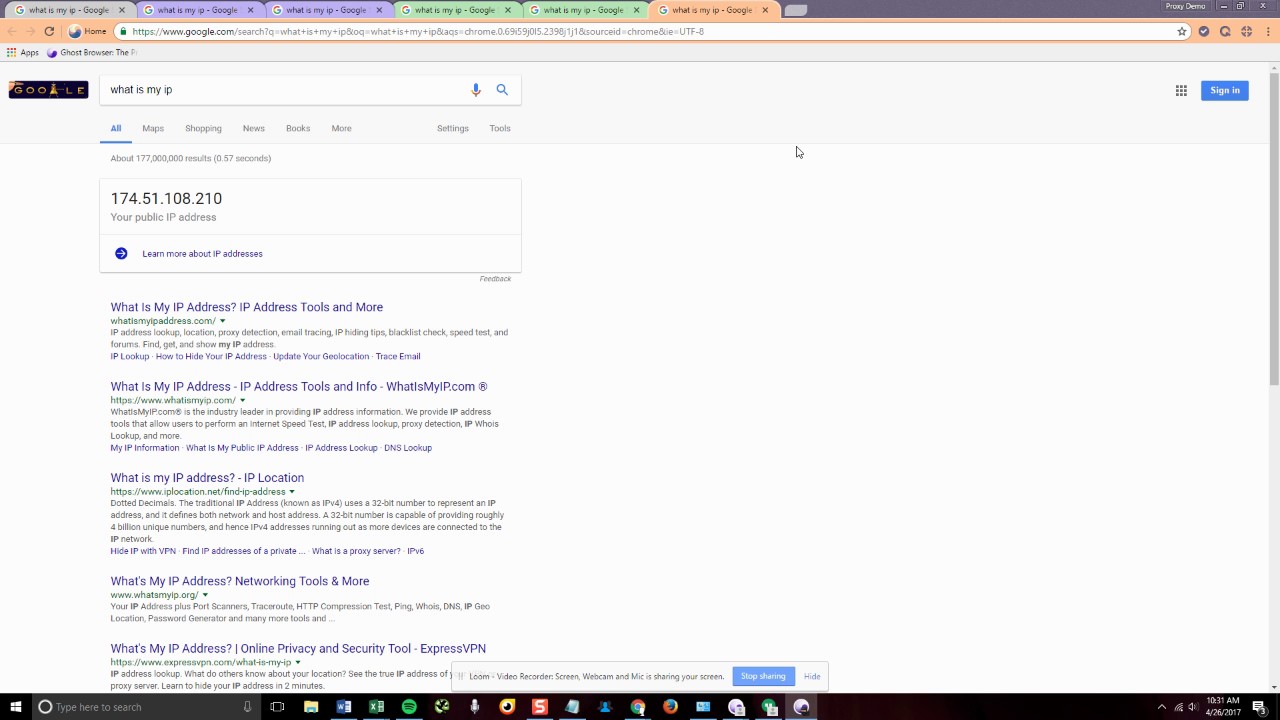Click the IP address 174.51.108.210
1280x720 pixels.
[x=166, y=198]
